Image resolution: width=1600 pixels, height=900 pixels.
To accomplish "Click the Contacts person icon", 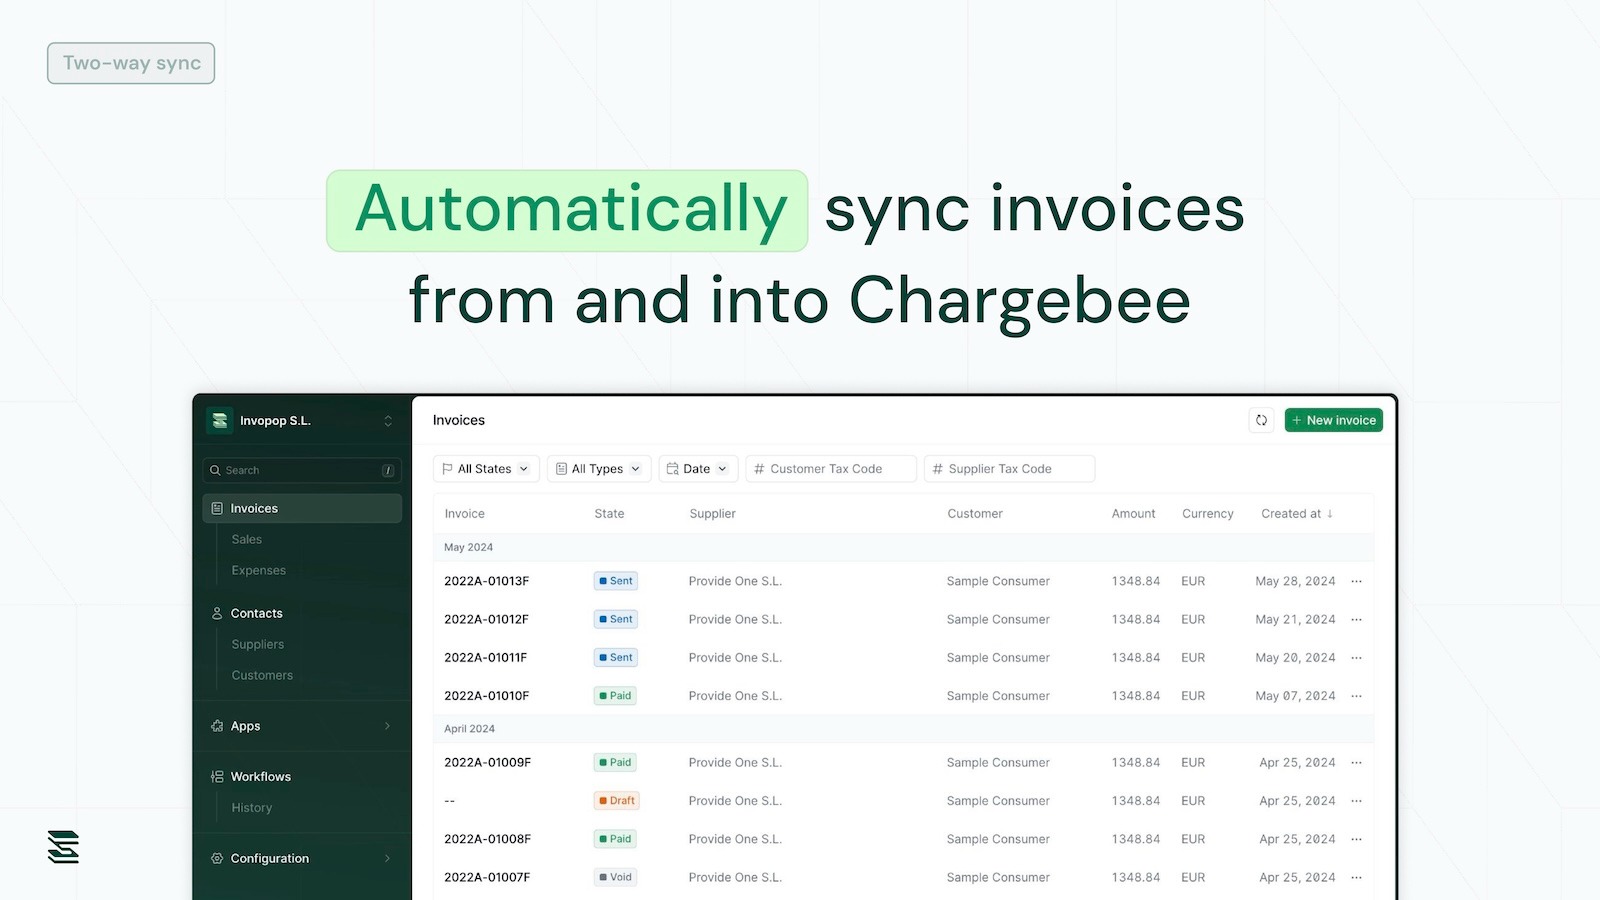I will pos(217,614).
